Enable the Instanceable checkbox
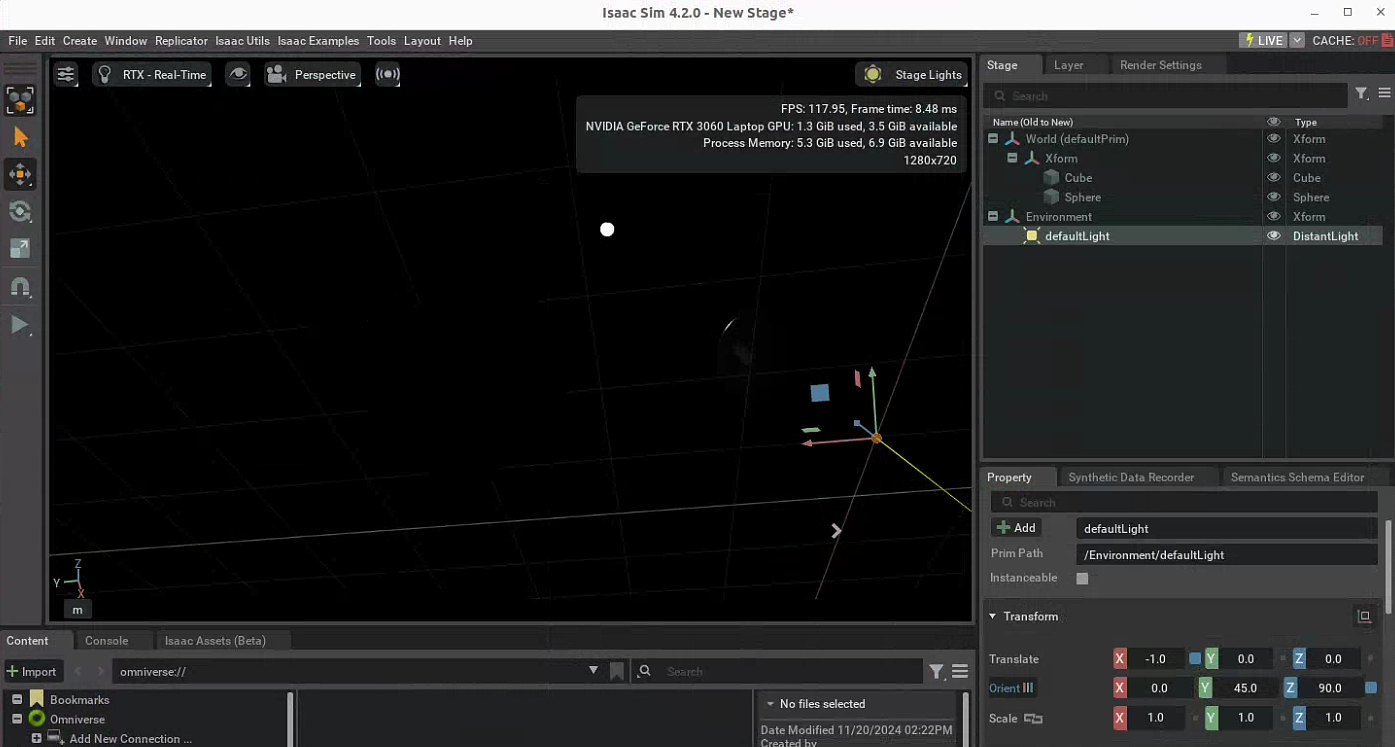 1082,578
